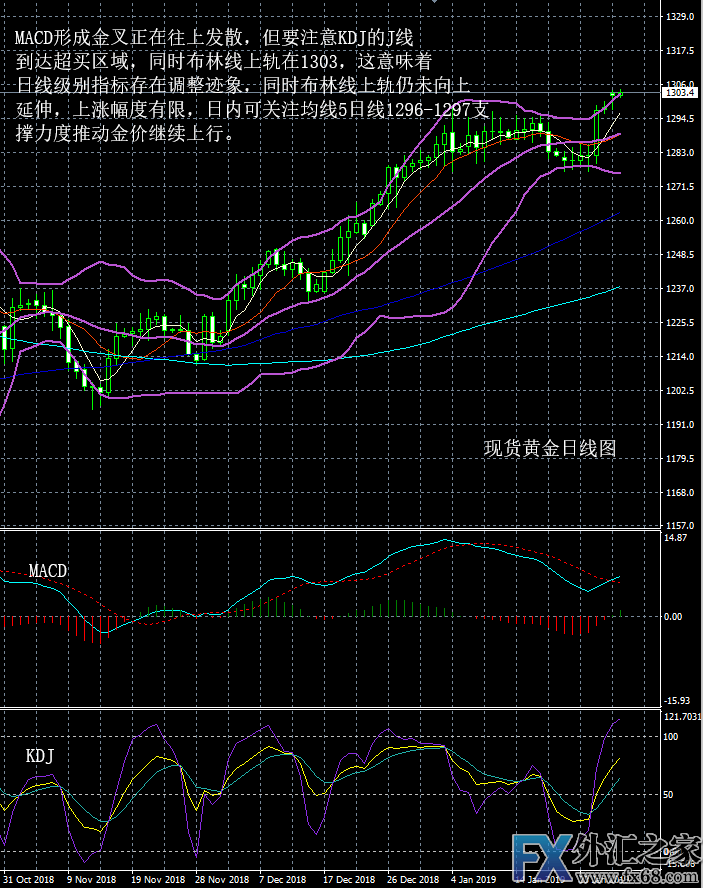Click the KDJ scale value 121.7031
This screenshot has width=703, height=888.
683,717
